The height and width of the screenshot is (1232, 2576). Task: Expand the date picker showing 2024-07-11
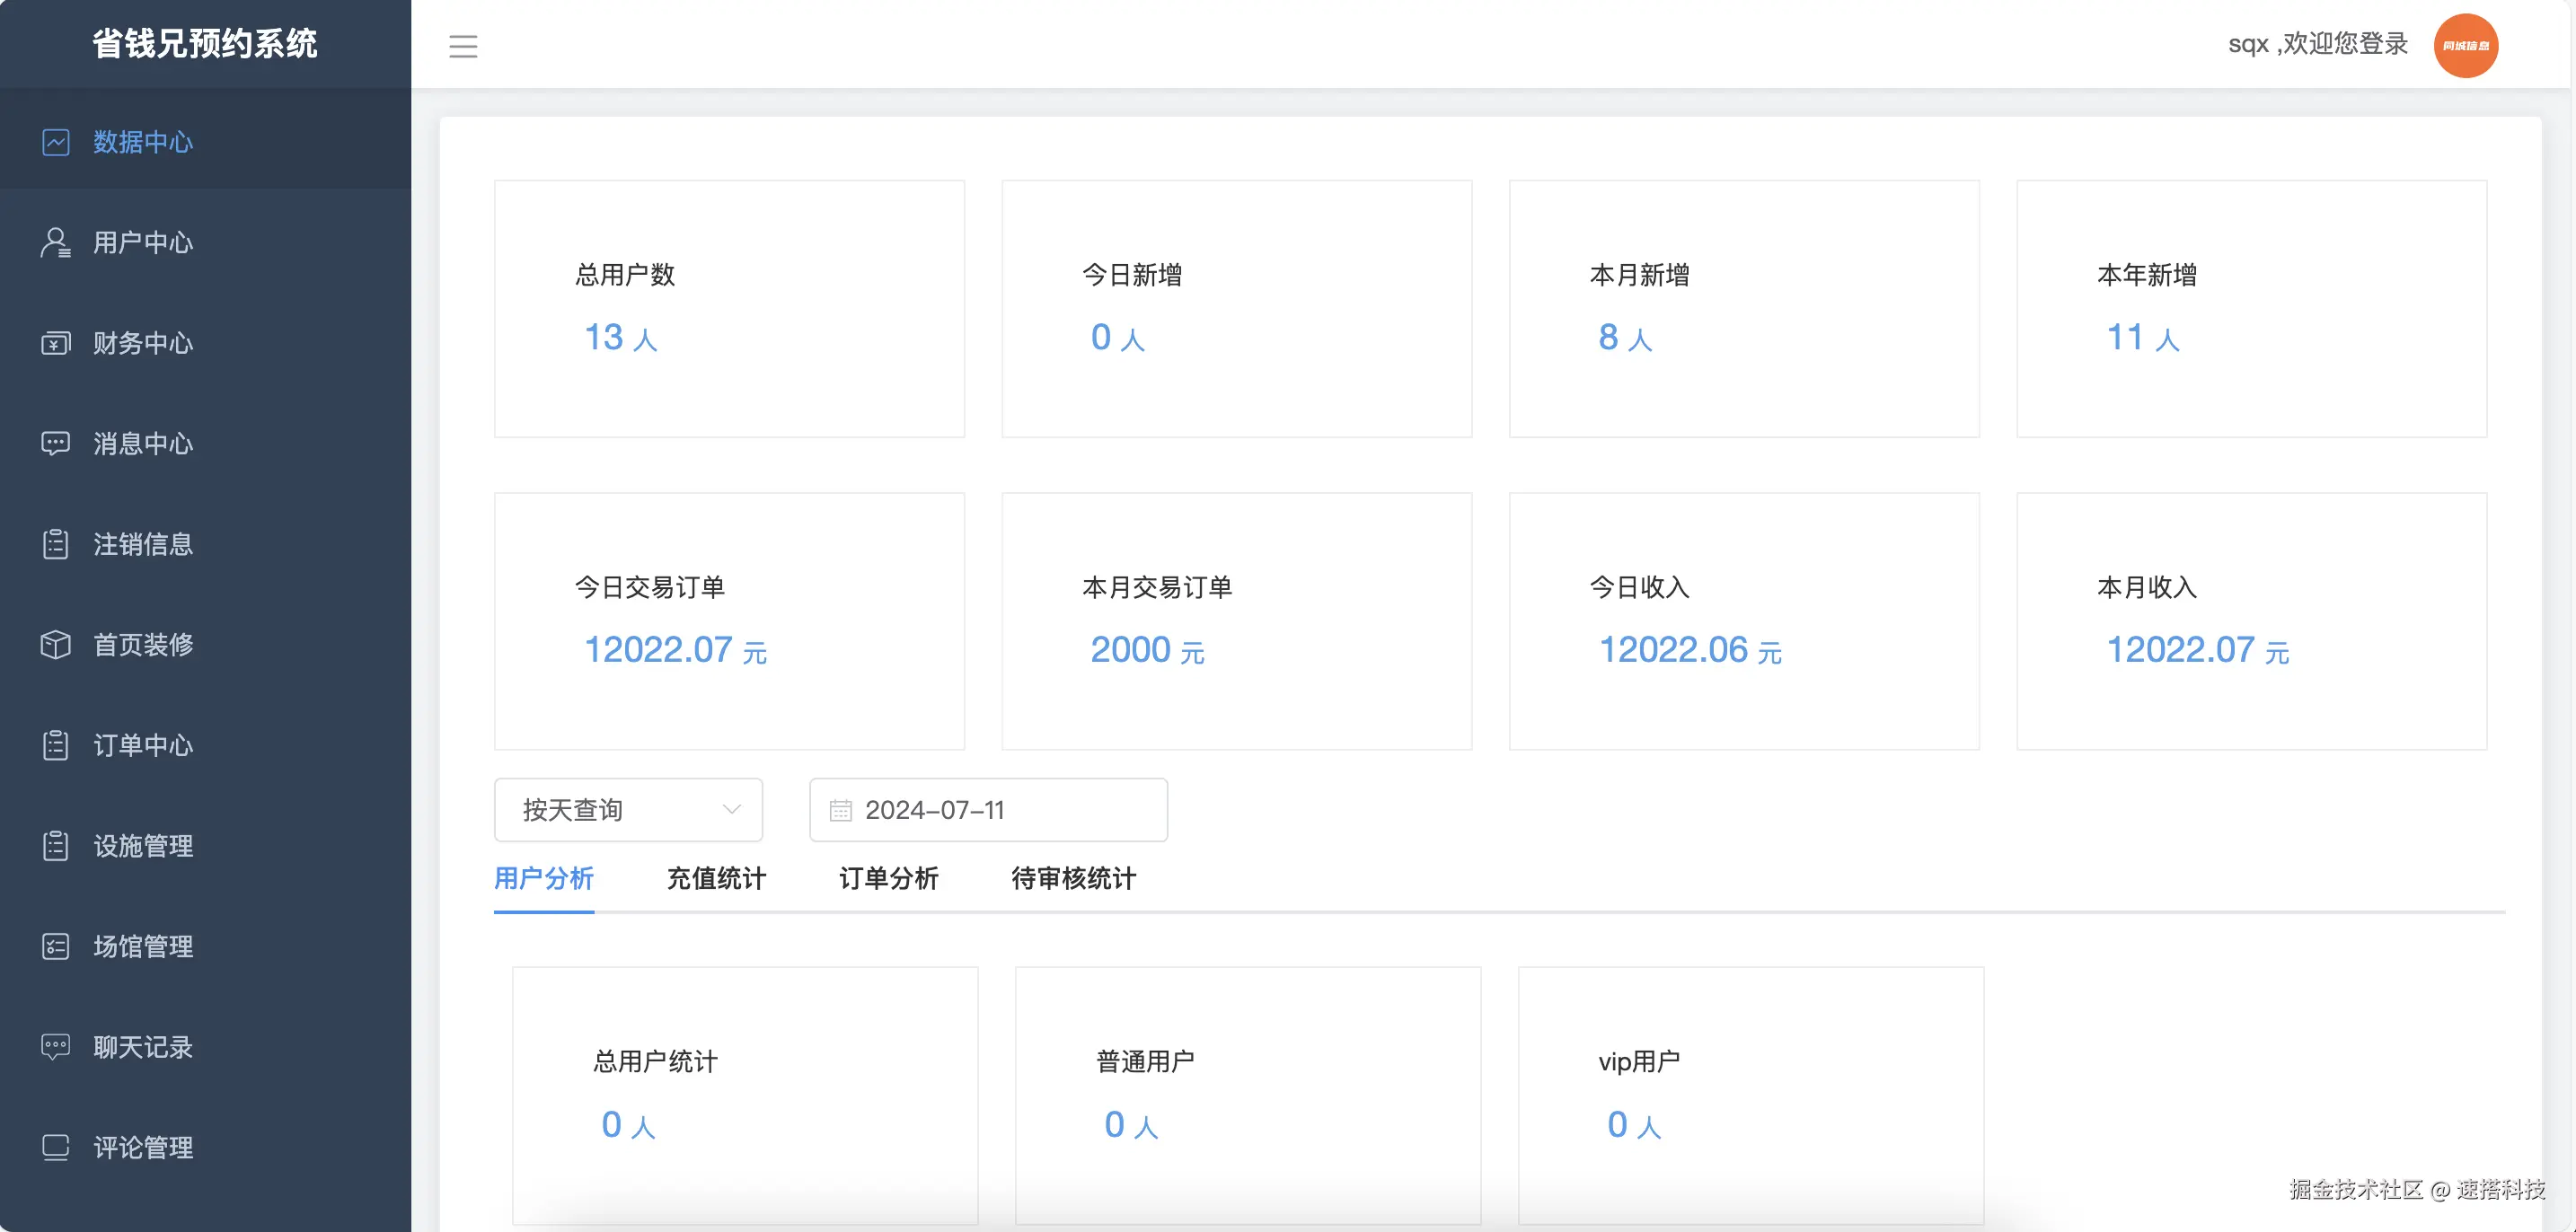987,810
